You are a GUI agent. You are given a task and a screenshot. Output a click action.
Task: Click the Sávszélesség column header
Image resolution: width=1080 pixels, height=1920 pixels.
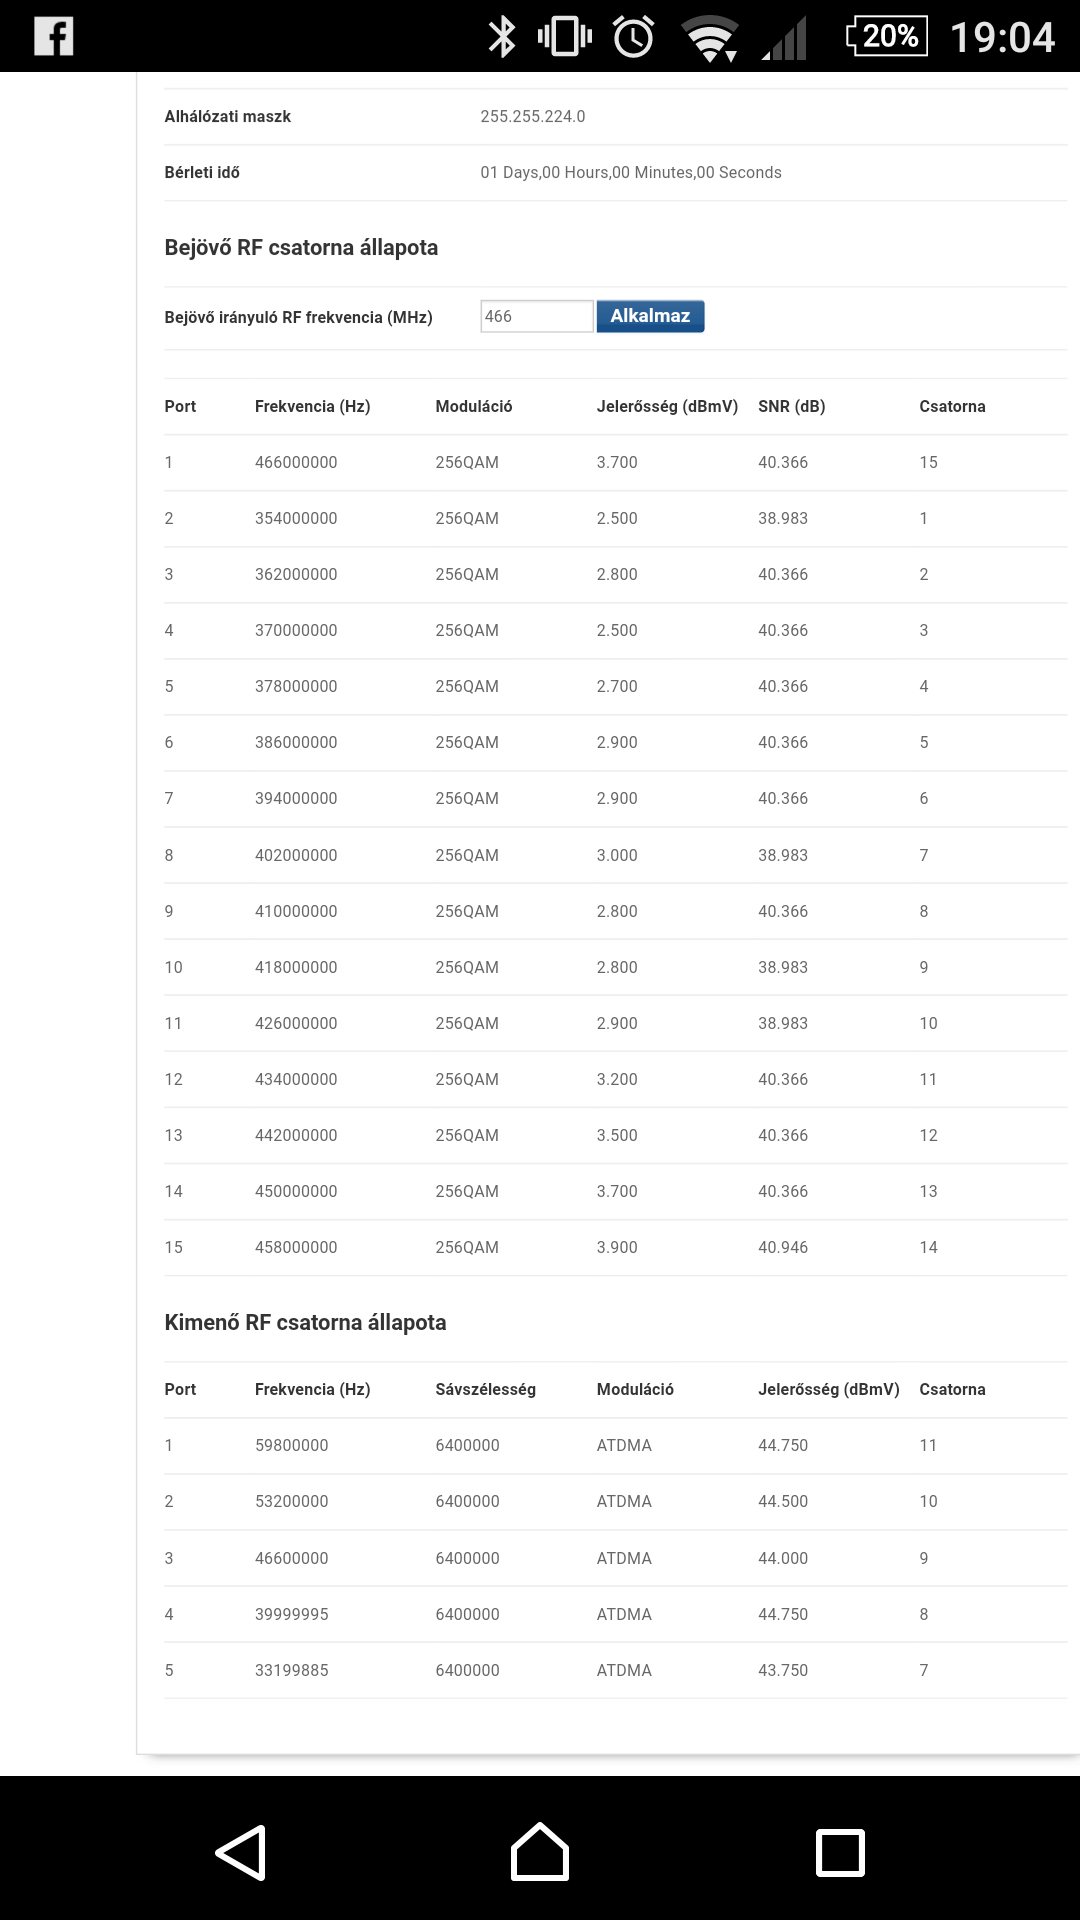click(x=485, y=1389)
